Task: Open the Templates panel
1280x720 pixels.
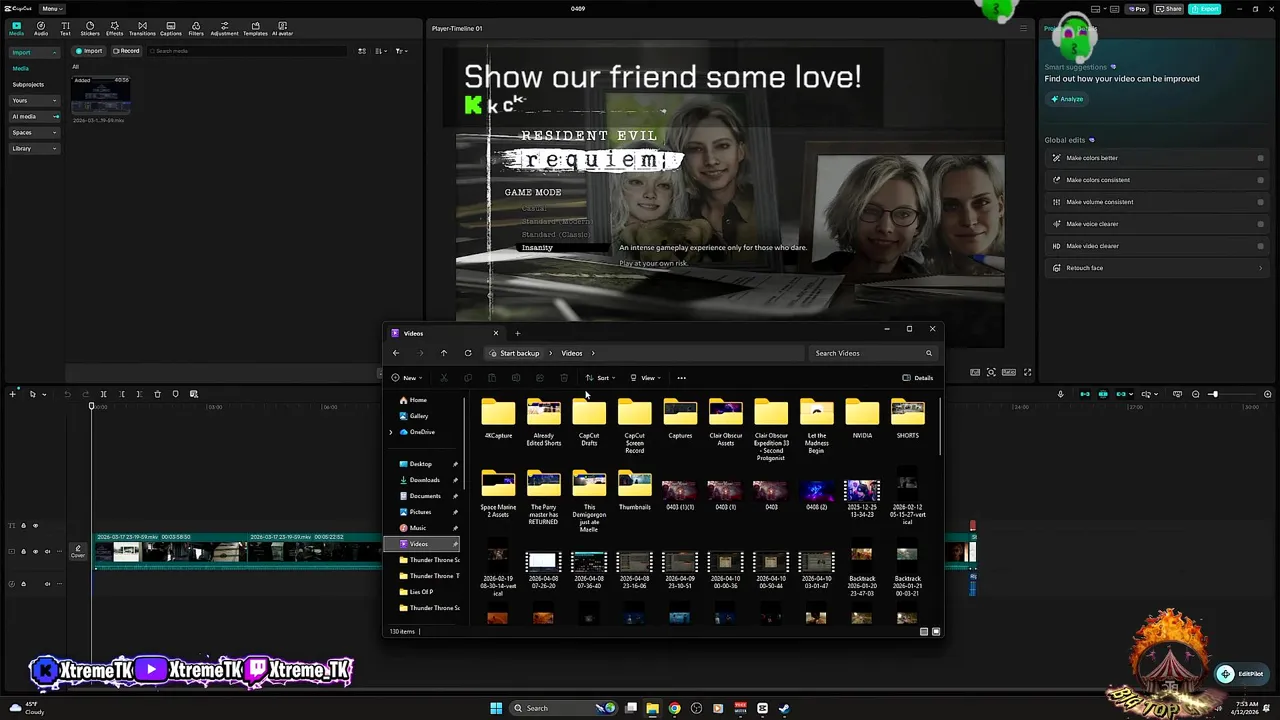Action: 255,28
